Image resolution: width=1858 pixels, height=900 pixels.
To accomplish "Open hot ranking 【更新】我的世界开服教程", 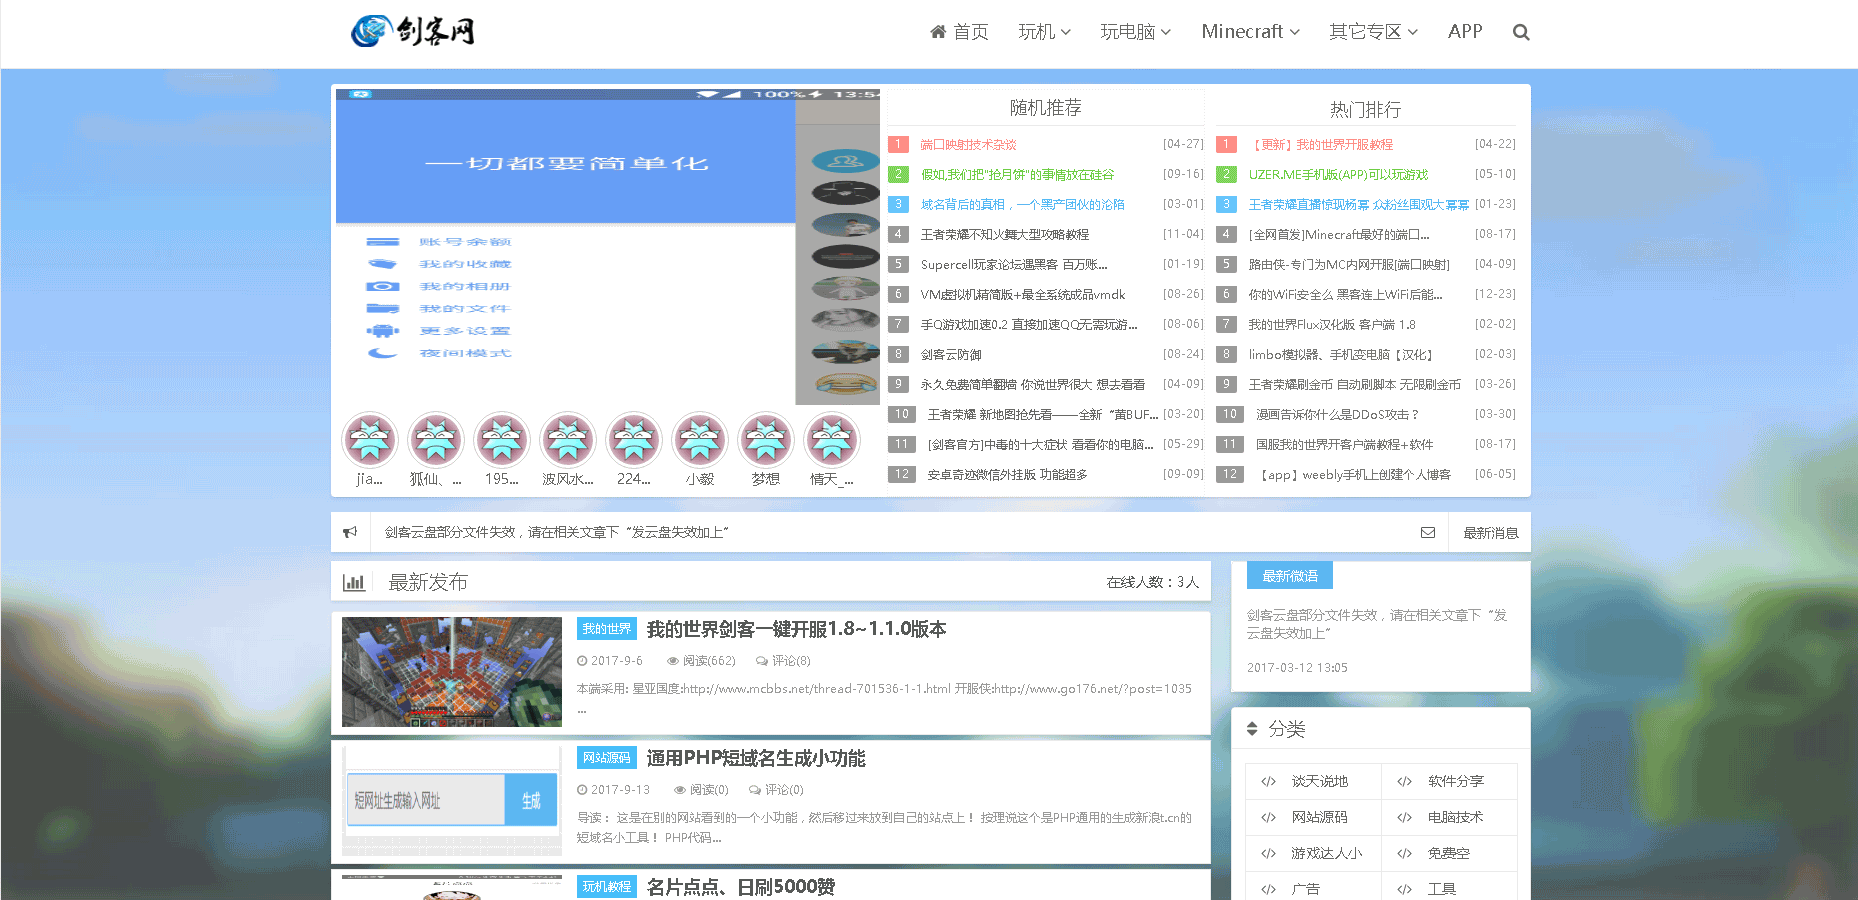I will click(1321, 145).
